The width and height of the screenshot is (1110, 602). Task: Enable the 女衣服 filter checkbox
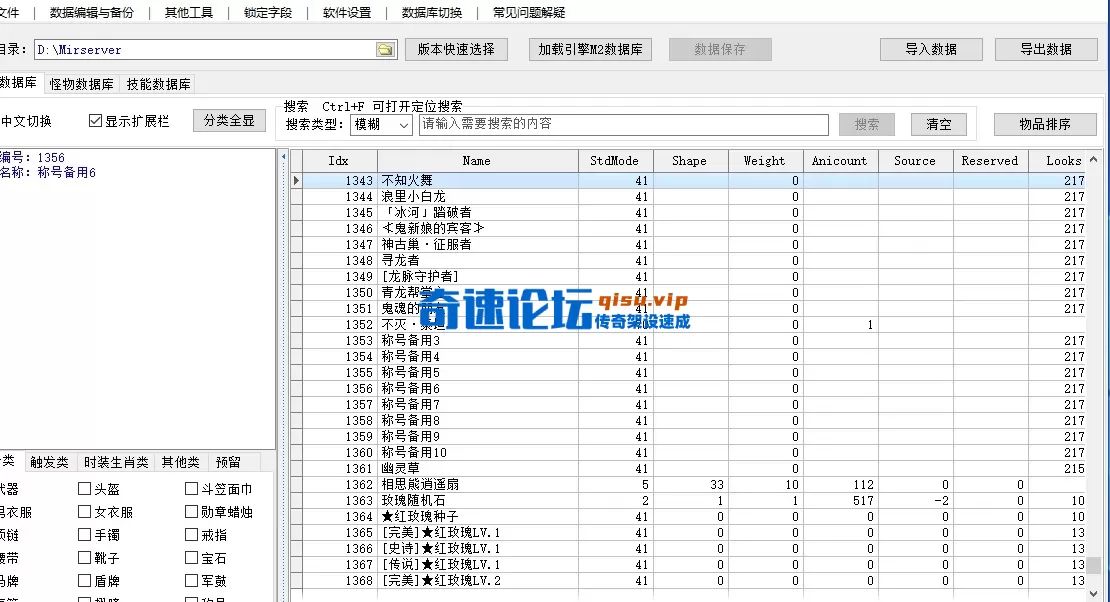82,511
